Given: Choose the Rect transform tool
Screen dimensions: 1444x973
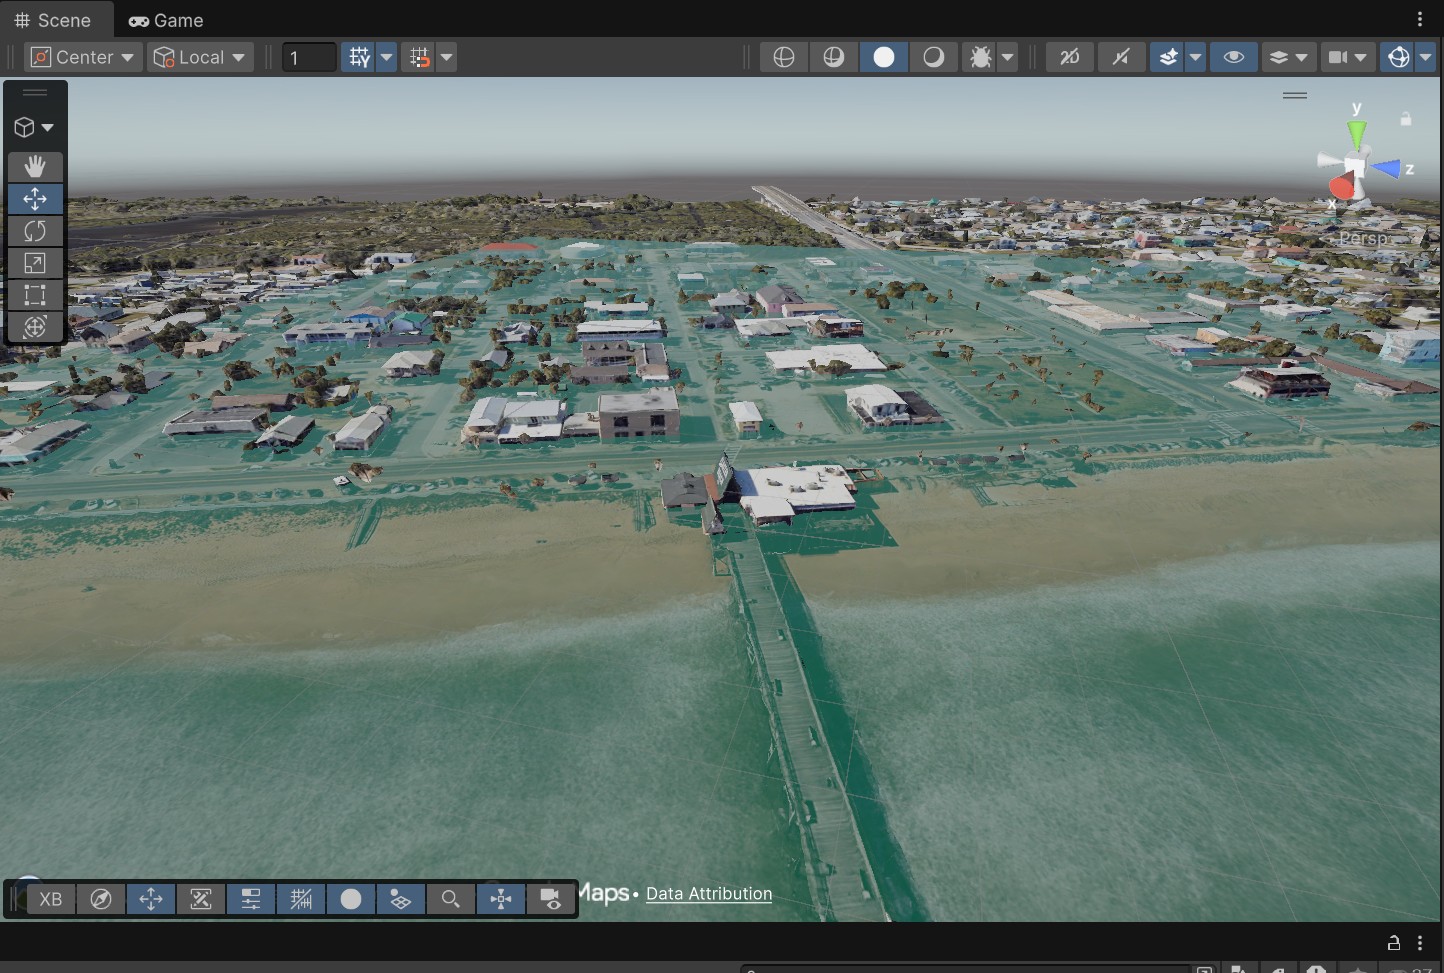Looking at the screenshot, I should click(35, 295).
